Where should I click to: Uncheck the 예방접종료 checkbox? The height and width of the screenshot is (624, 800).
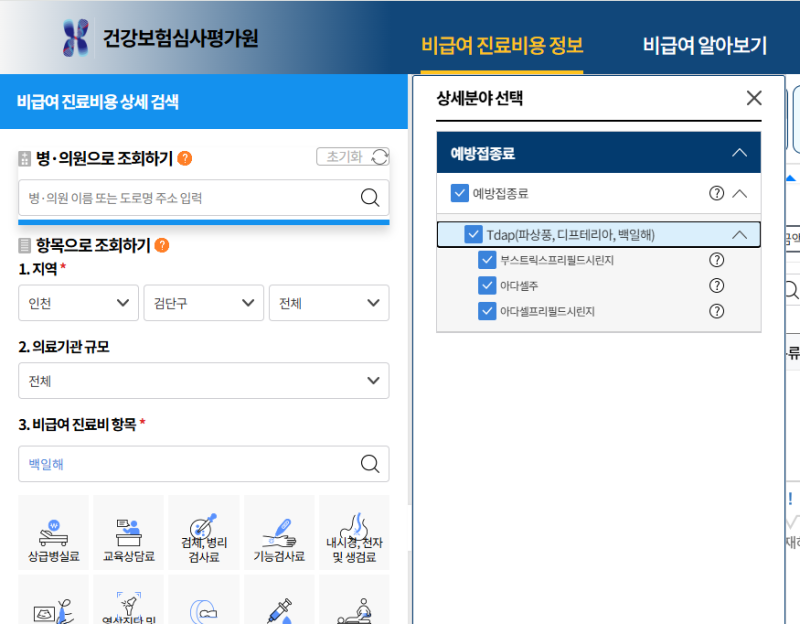tap(460, 193)
